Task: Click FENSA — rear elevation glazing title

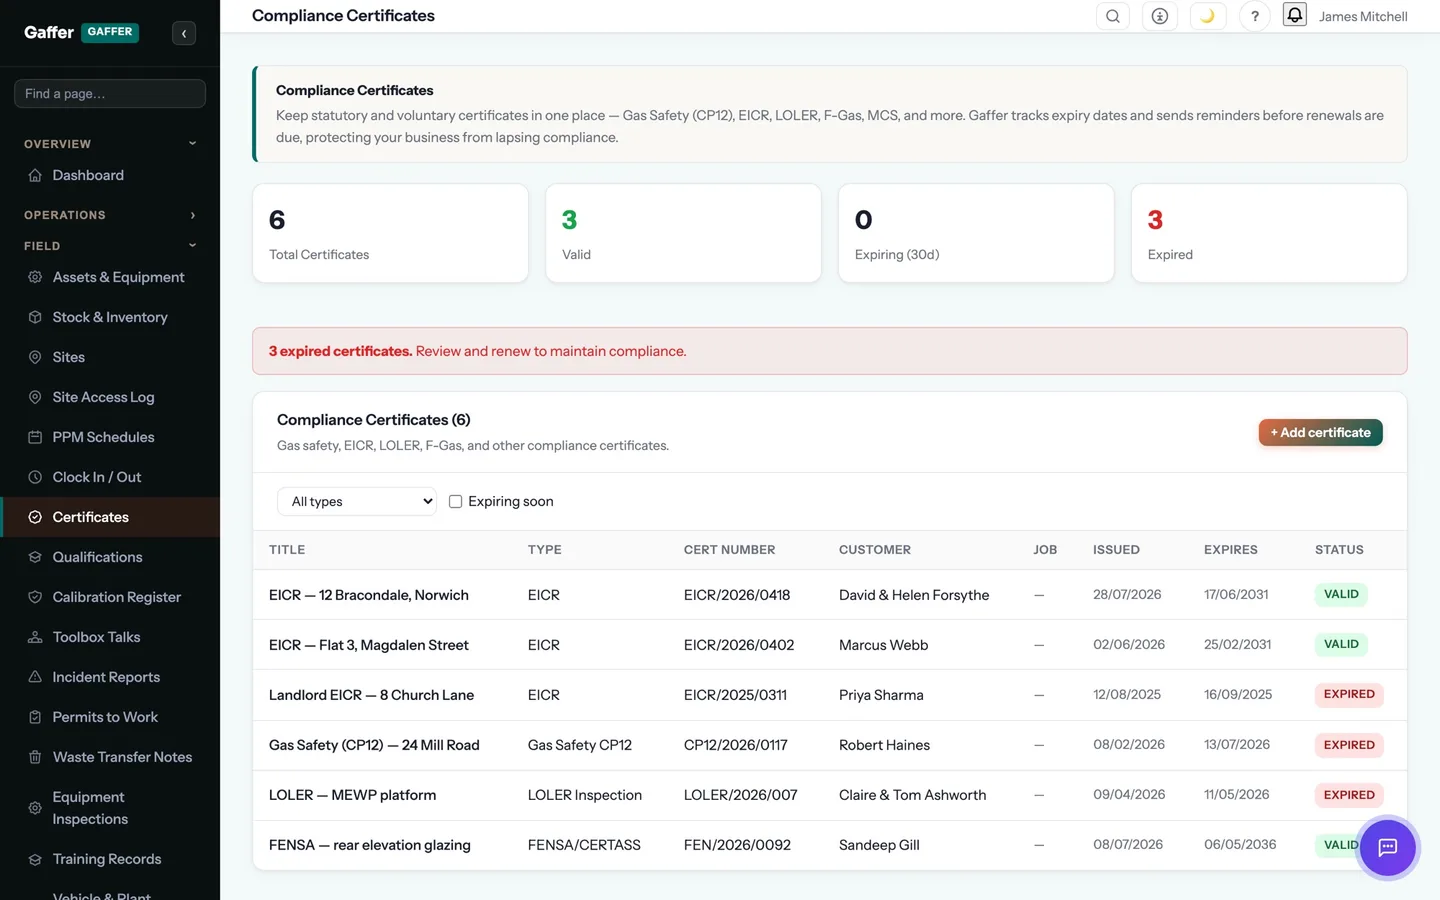Action: [x=370, y=845]
